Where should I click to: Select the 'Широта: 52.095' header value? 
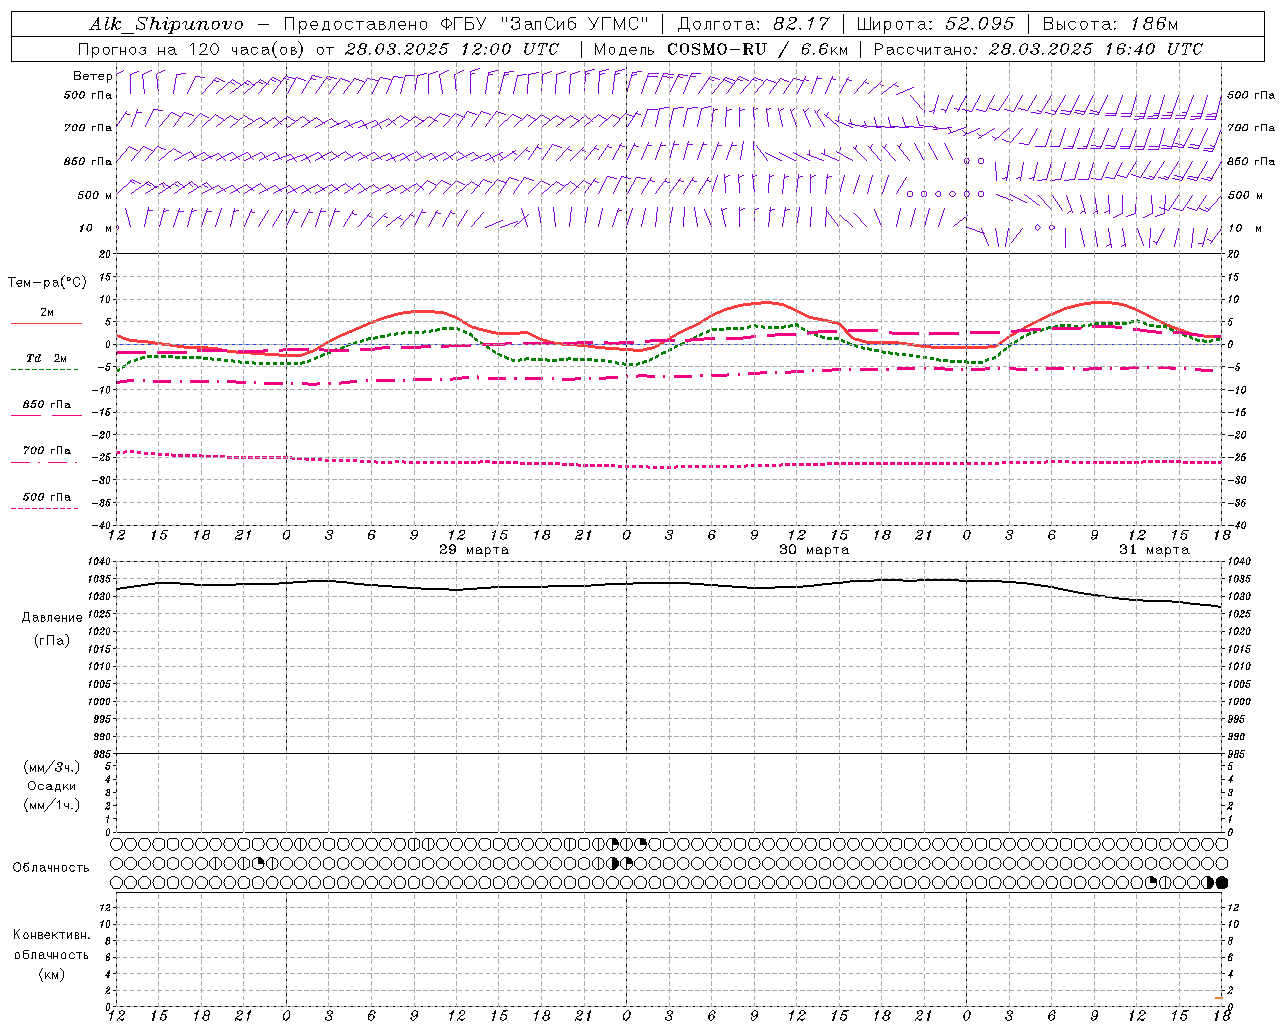click(x=936, y=24)
